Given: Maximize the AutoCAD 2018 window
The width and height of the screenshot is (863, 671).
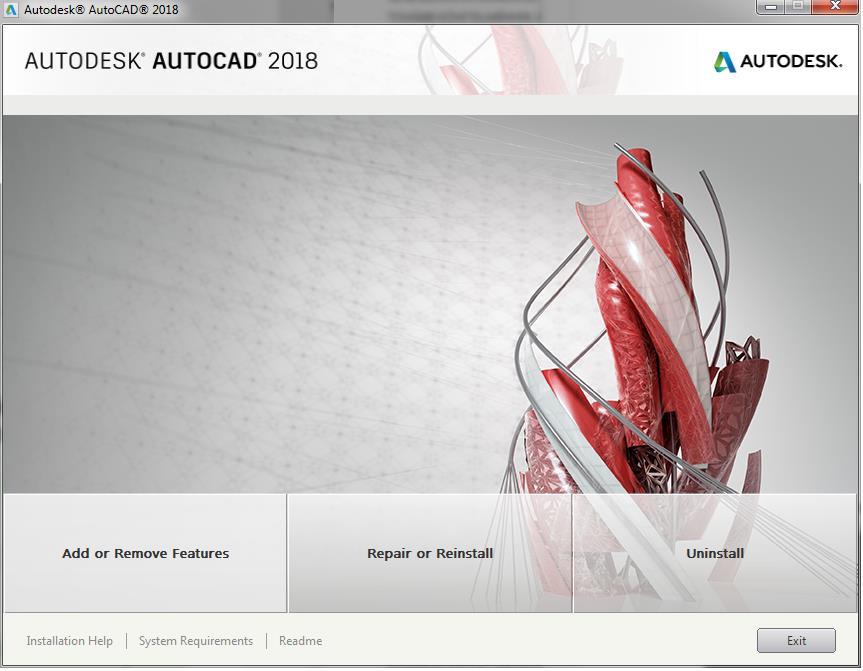Looking at the screenshot, I should (798, 7).
